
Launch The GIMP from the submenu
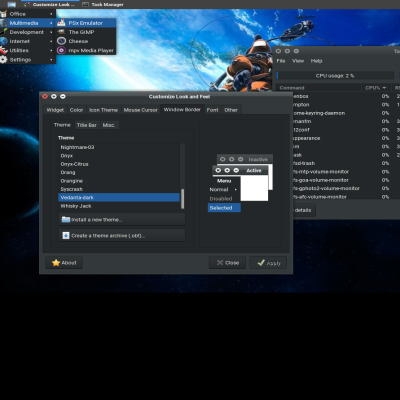(x=86, y=32)
